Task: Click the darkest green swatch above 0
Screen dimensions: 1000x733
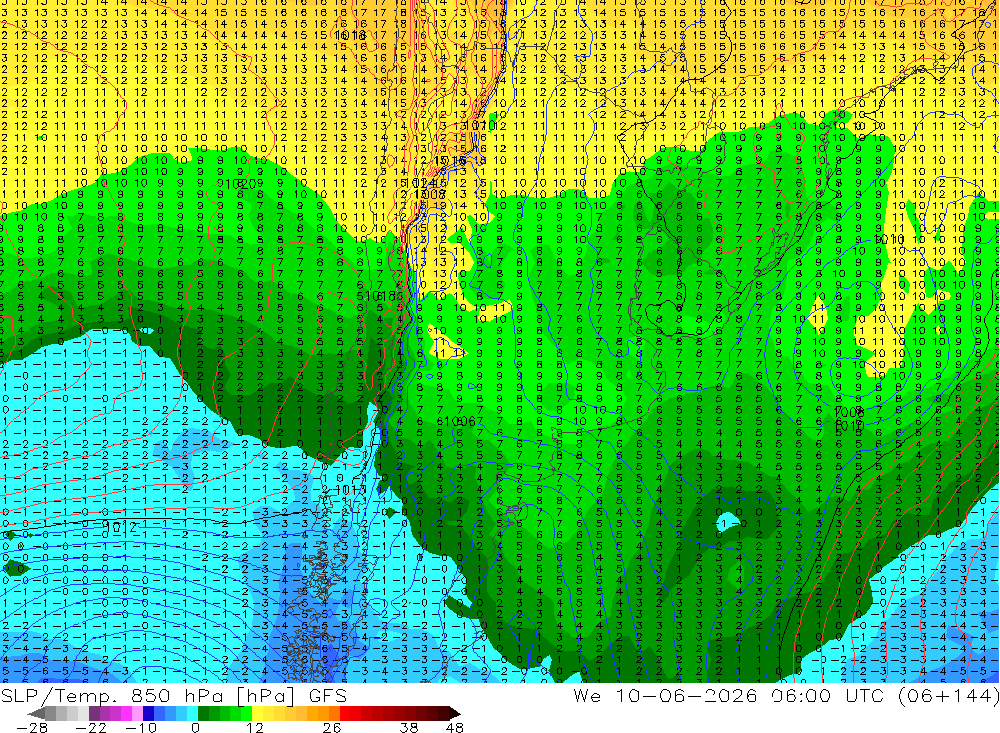Action: tap(203, 714)
